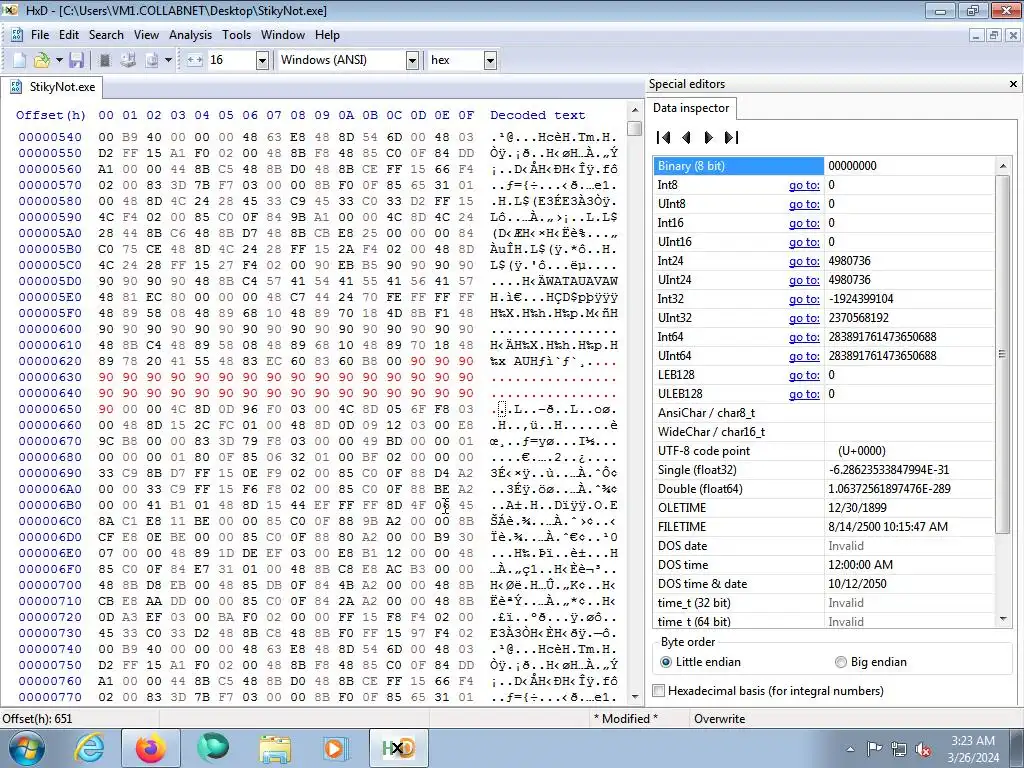
Task: Open the Tools menu
Action: (x=236, y=35)
